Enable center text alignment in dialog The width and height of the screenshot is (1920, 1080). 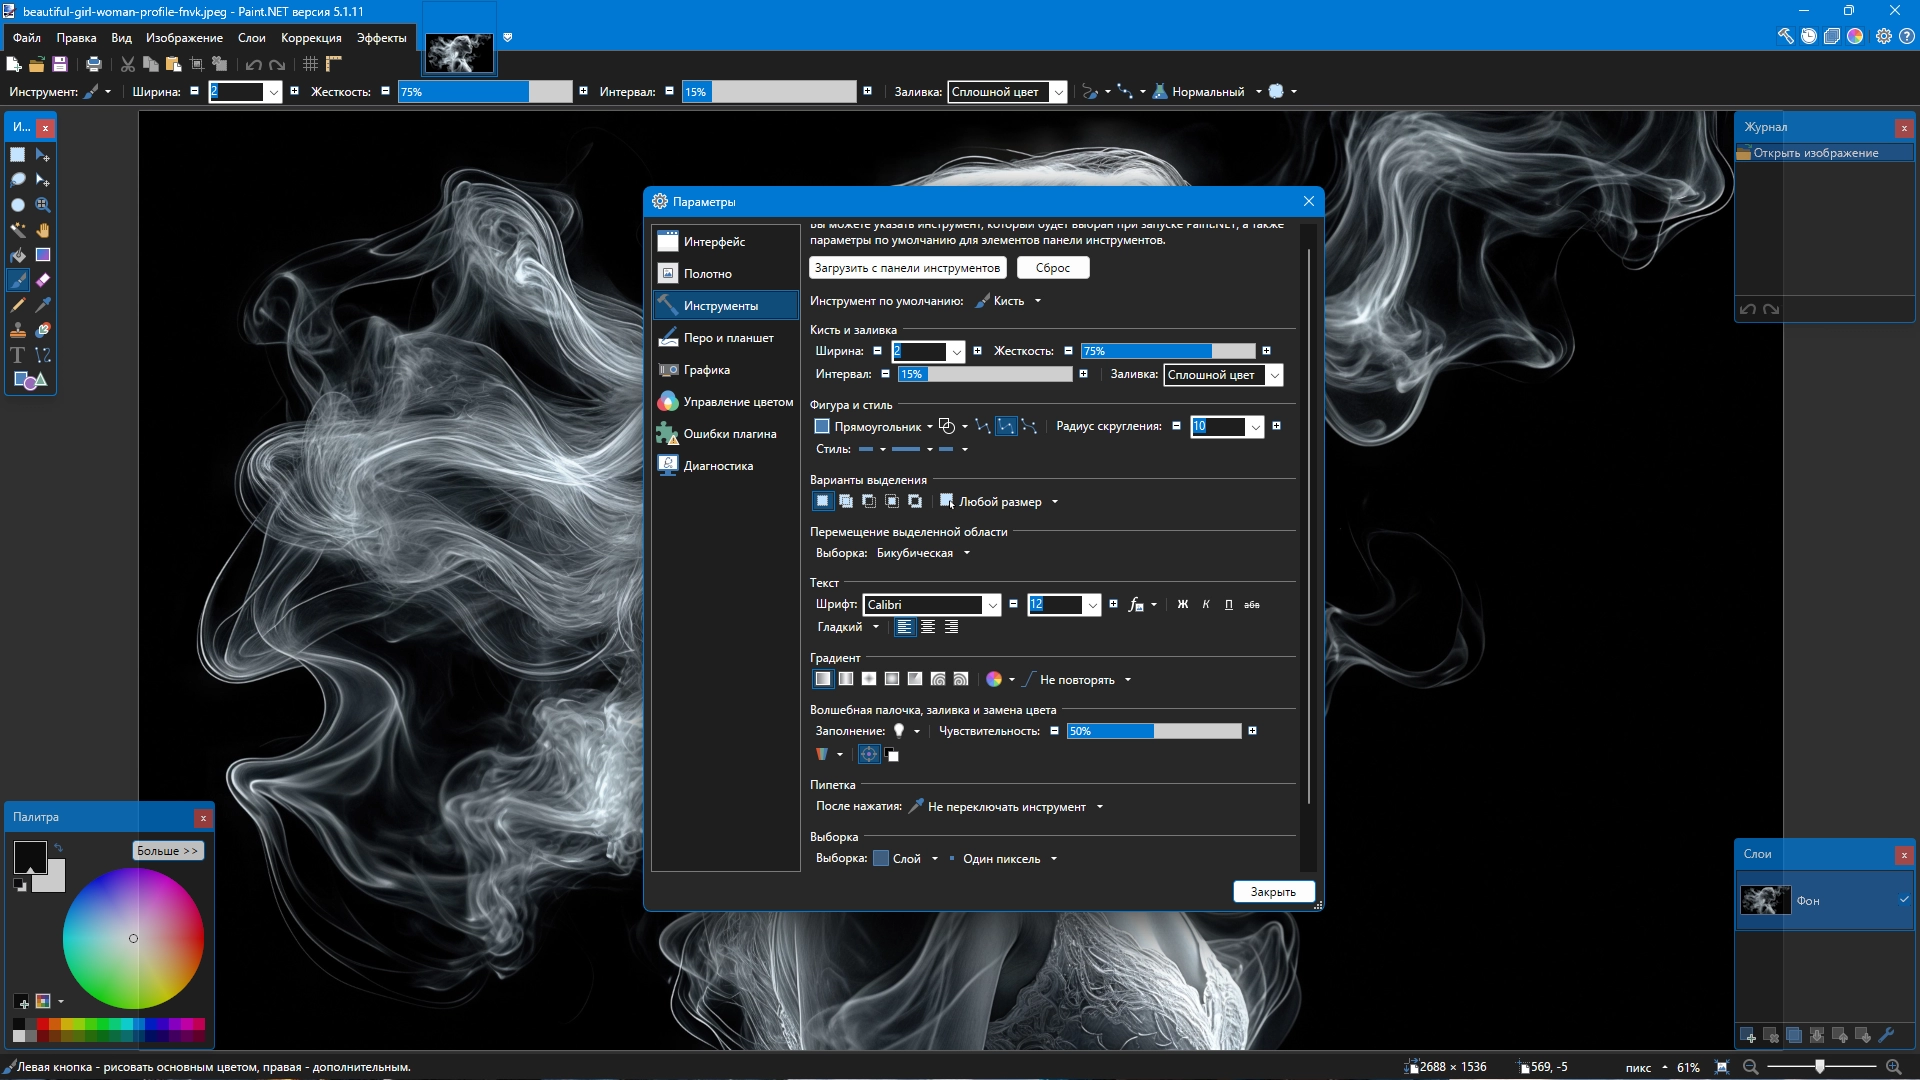[x=928, y=627]
